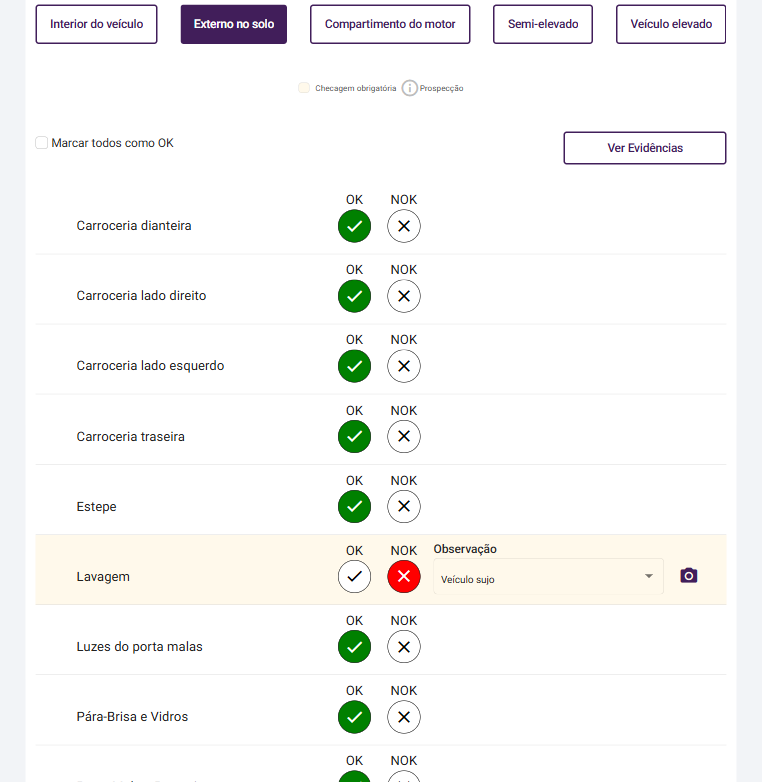Set Carroceria lado direito to NOK

(x=404, y=296)
